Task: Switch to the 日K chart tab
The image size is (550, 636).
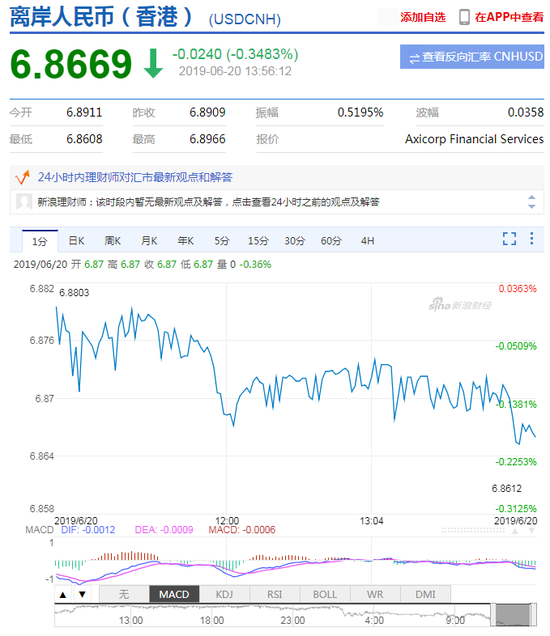Action: 76,241
